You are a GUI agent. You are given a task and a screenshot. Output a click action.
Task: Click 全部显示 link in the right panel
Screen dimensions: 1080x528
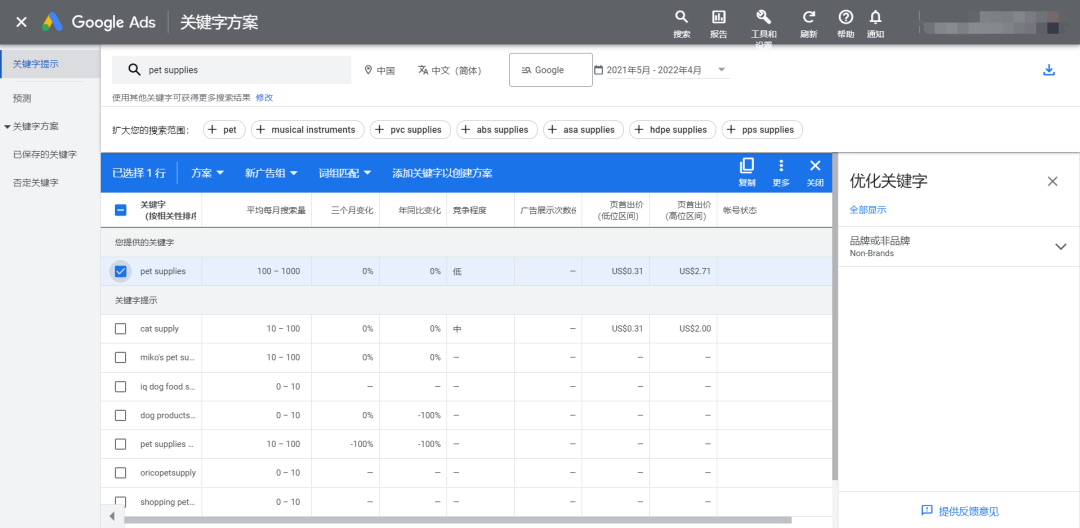tap(868, 210)
